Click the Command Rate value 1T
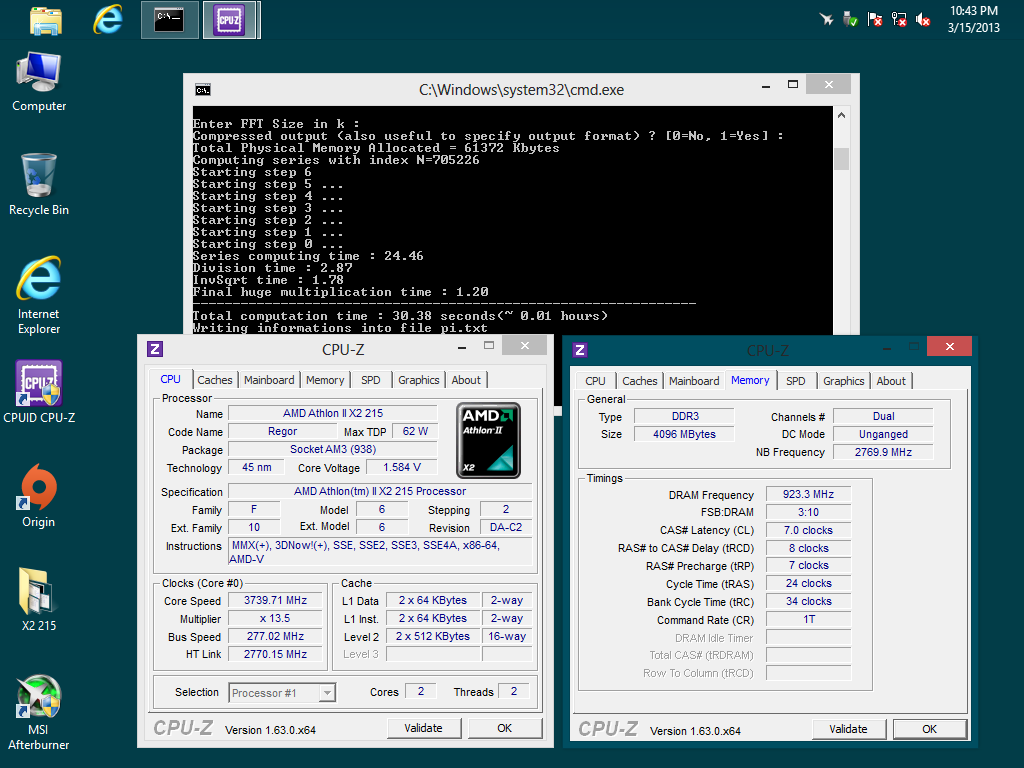Image resolution: width=1024 pixels, height=768 pixels. pyautogui.click(x=808, y=620)
